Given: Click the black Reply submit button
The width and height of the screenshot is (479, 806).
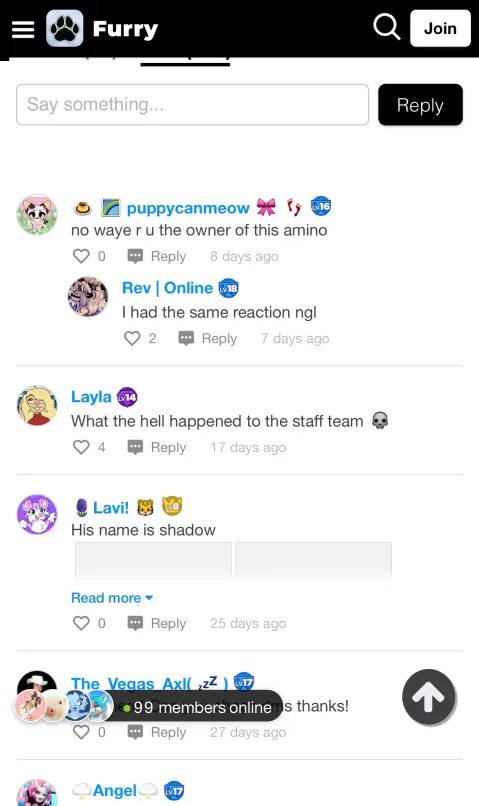Looking at the screenshot, I should click(420, 105).
